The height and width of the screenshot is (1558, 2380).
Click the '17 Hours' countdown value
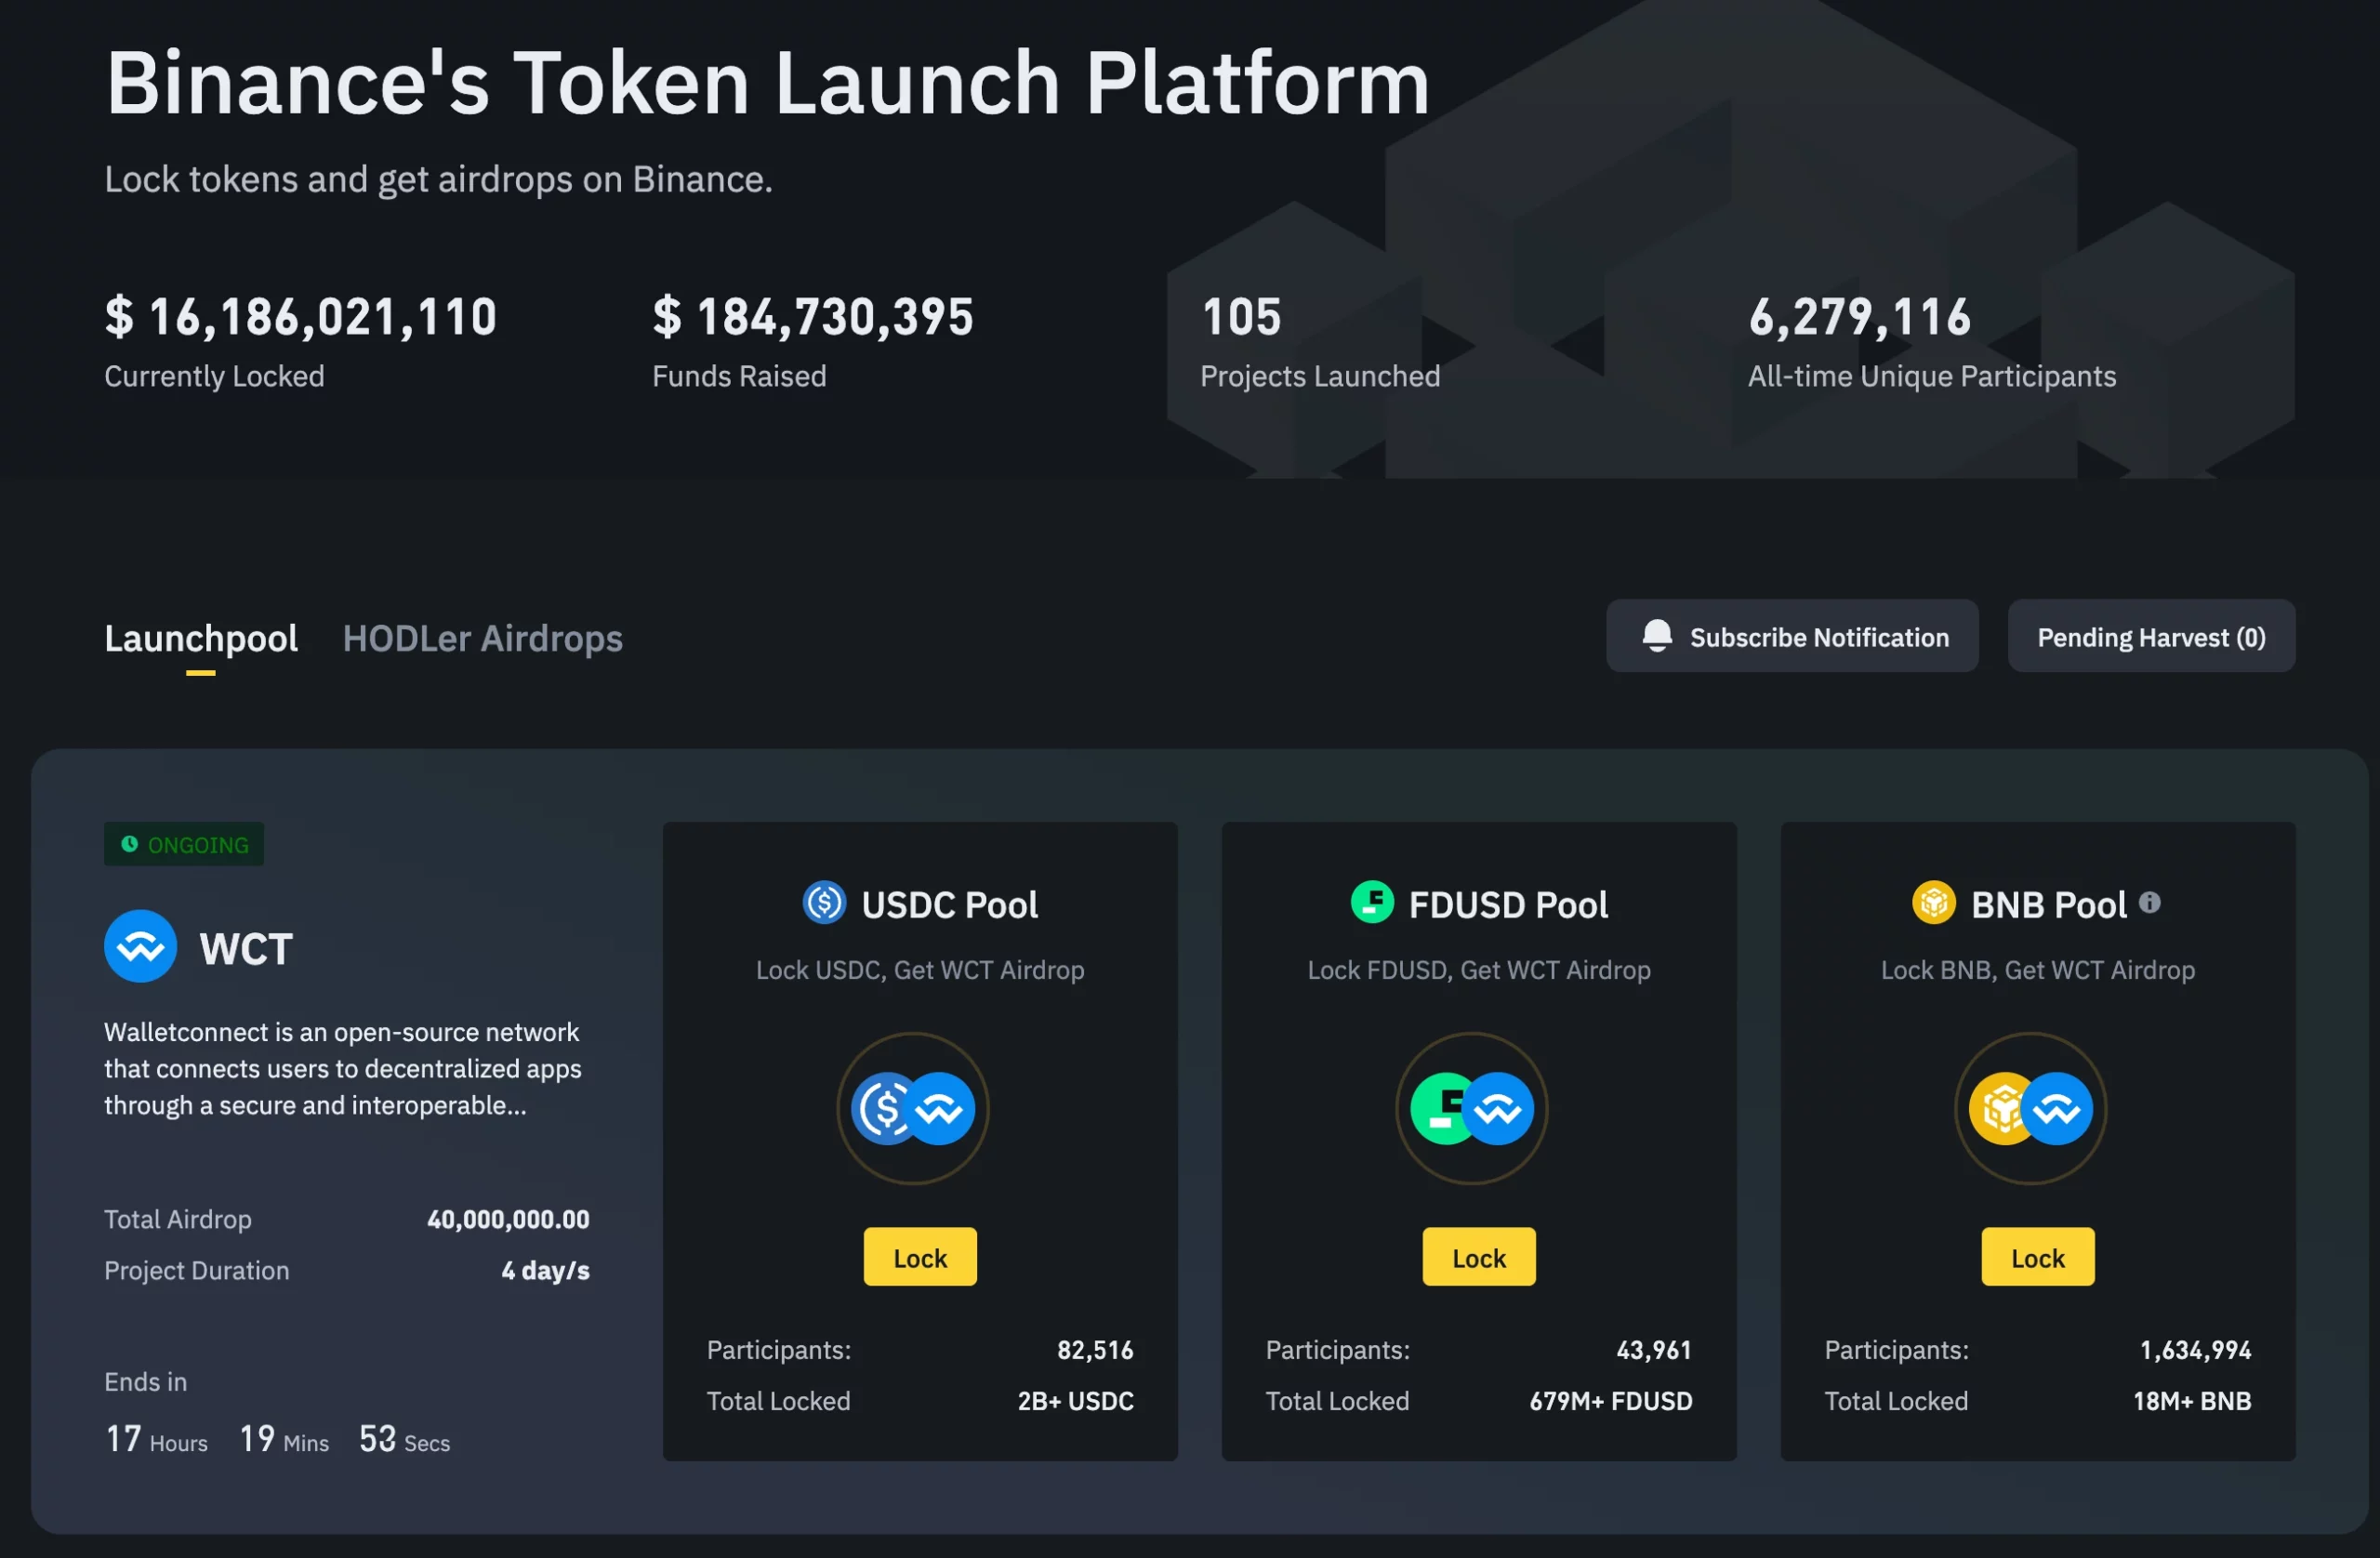(x=157, y=1439)
